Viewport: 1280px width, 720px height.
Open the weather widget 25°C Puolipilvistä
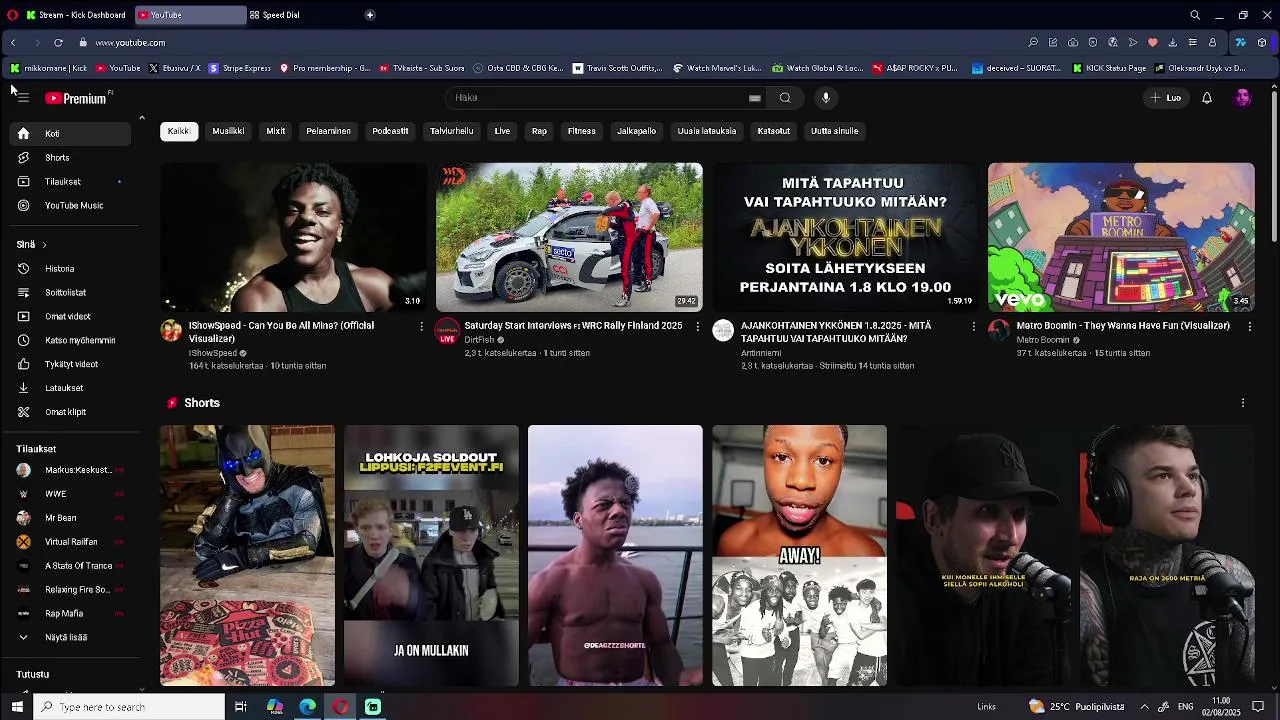click(1077, 707)
